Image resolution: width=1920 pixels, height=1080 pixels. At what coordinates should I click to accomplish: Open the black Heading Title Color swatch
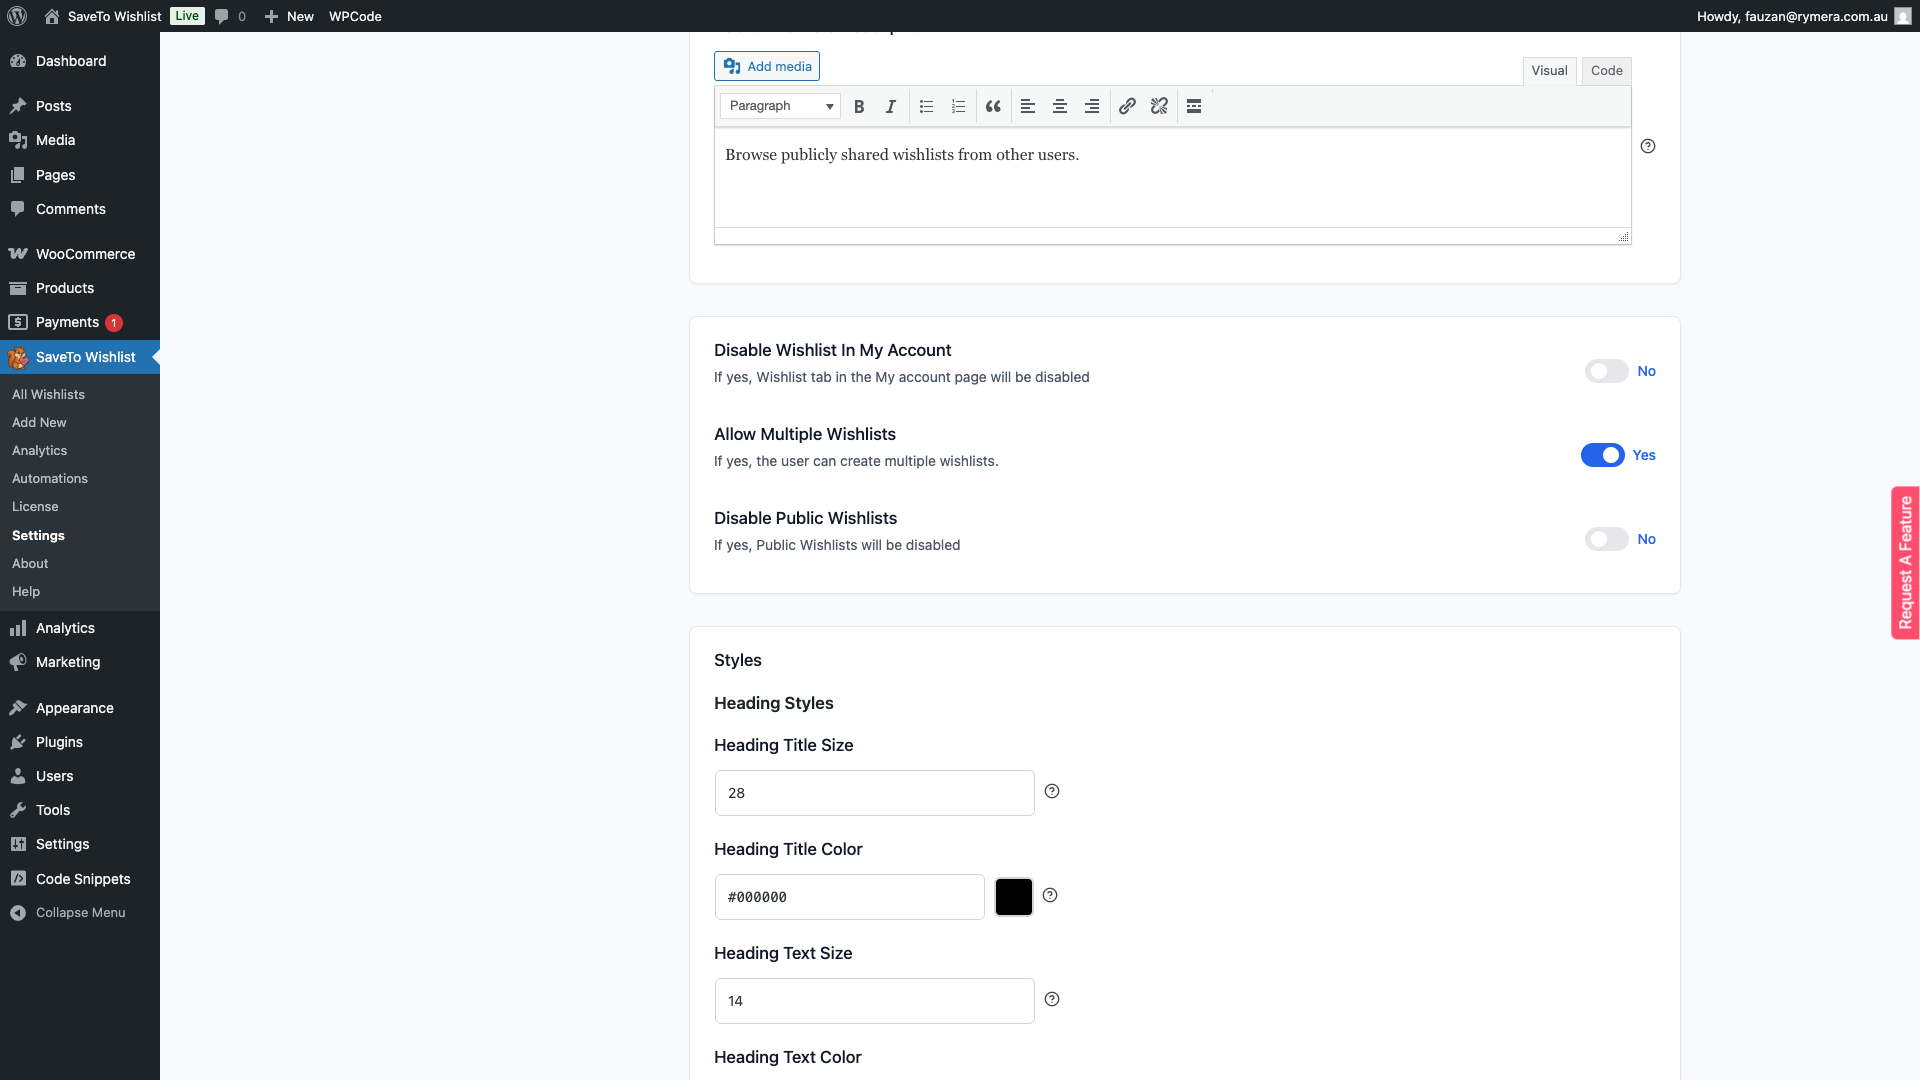click(1013, 897)
